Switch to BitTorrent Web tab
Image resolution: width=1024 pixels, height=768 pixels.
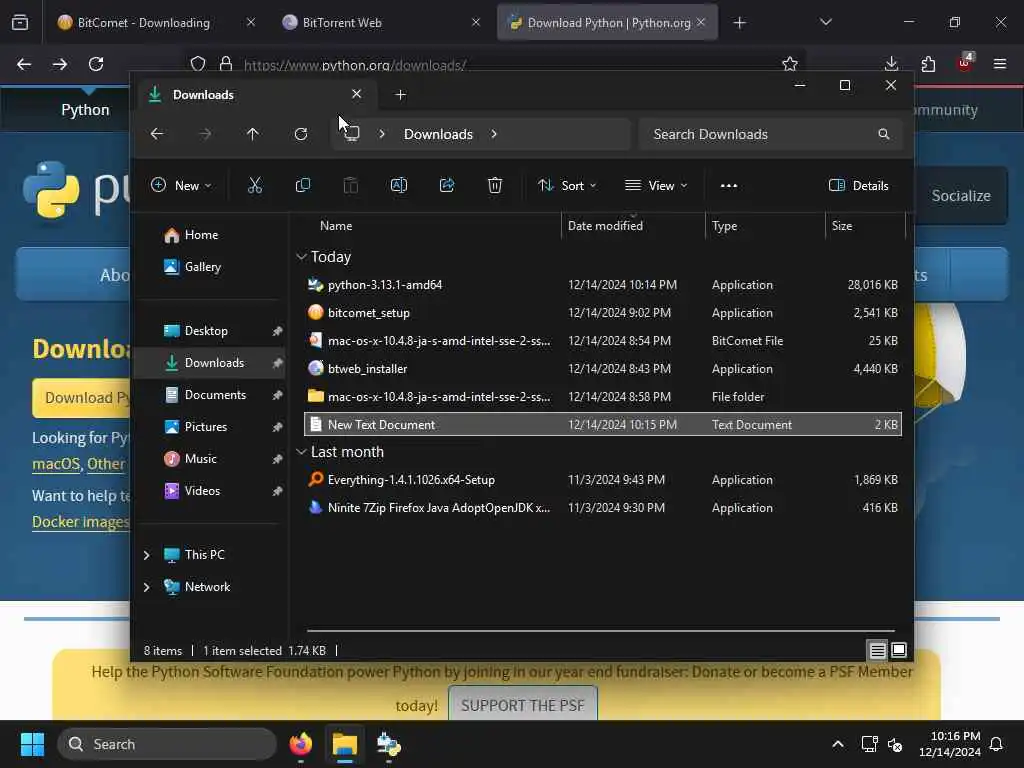(382, 22)
